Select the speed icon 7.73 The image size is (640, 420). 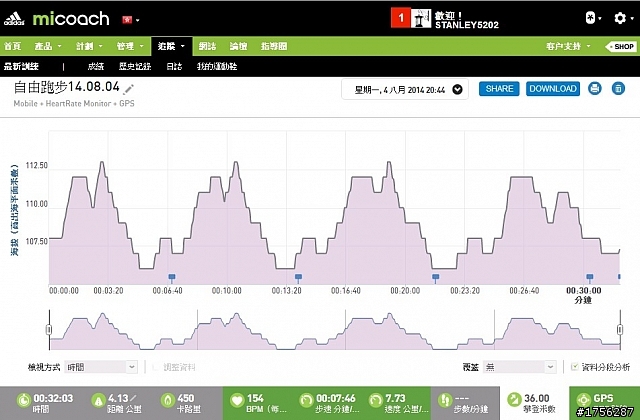376,400
